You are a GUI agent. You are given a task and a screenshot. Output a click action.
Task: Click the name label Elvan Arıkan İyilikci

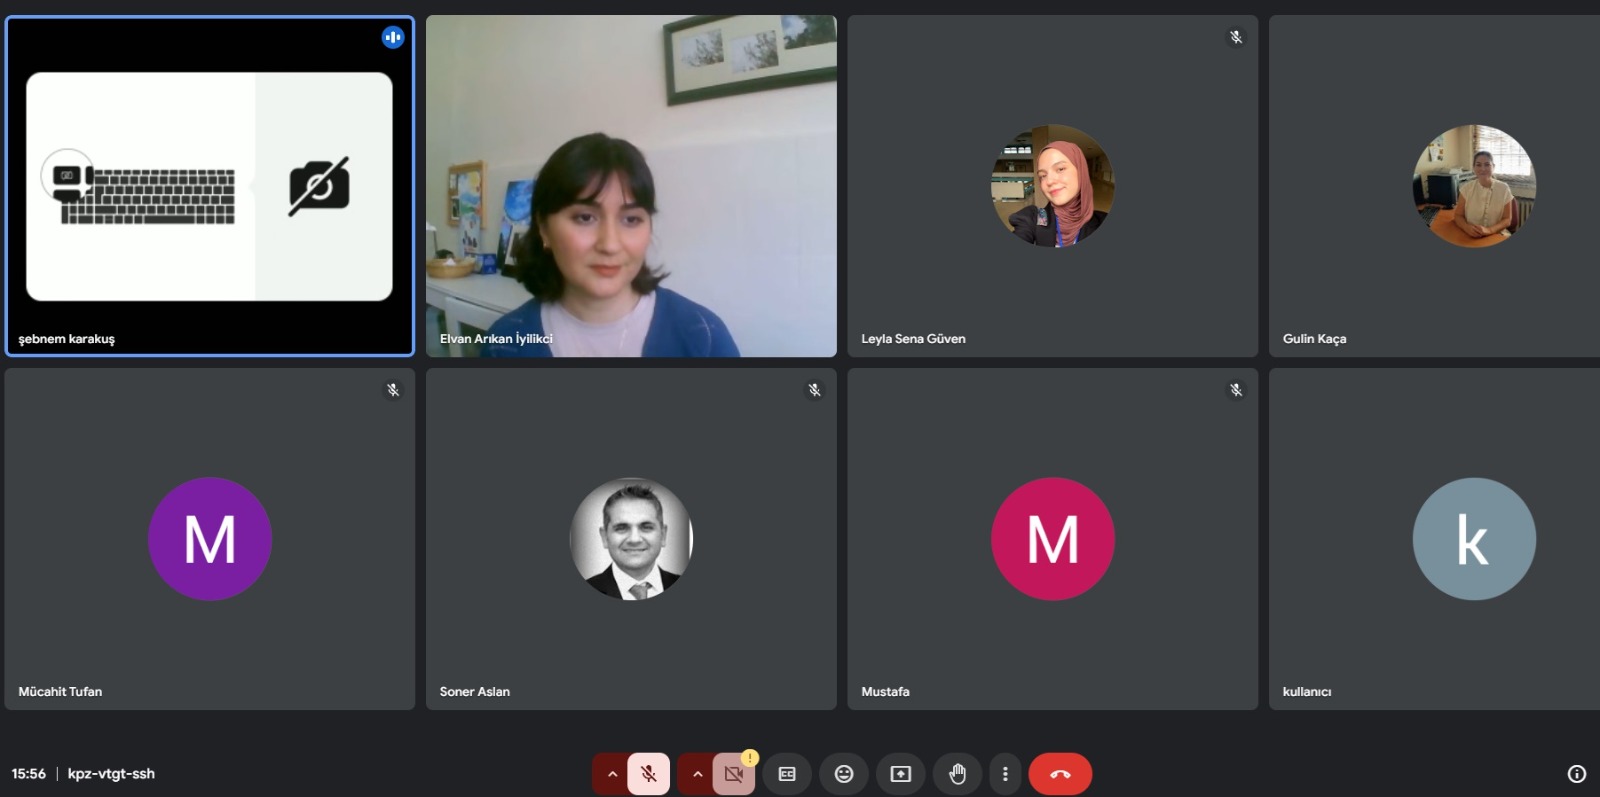[496, 339]
